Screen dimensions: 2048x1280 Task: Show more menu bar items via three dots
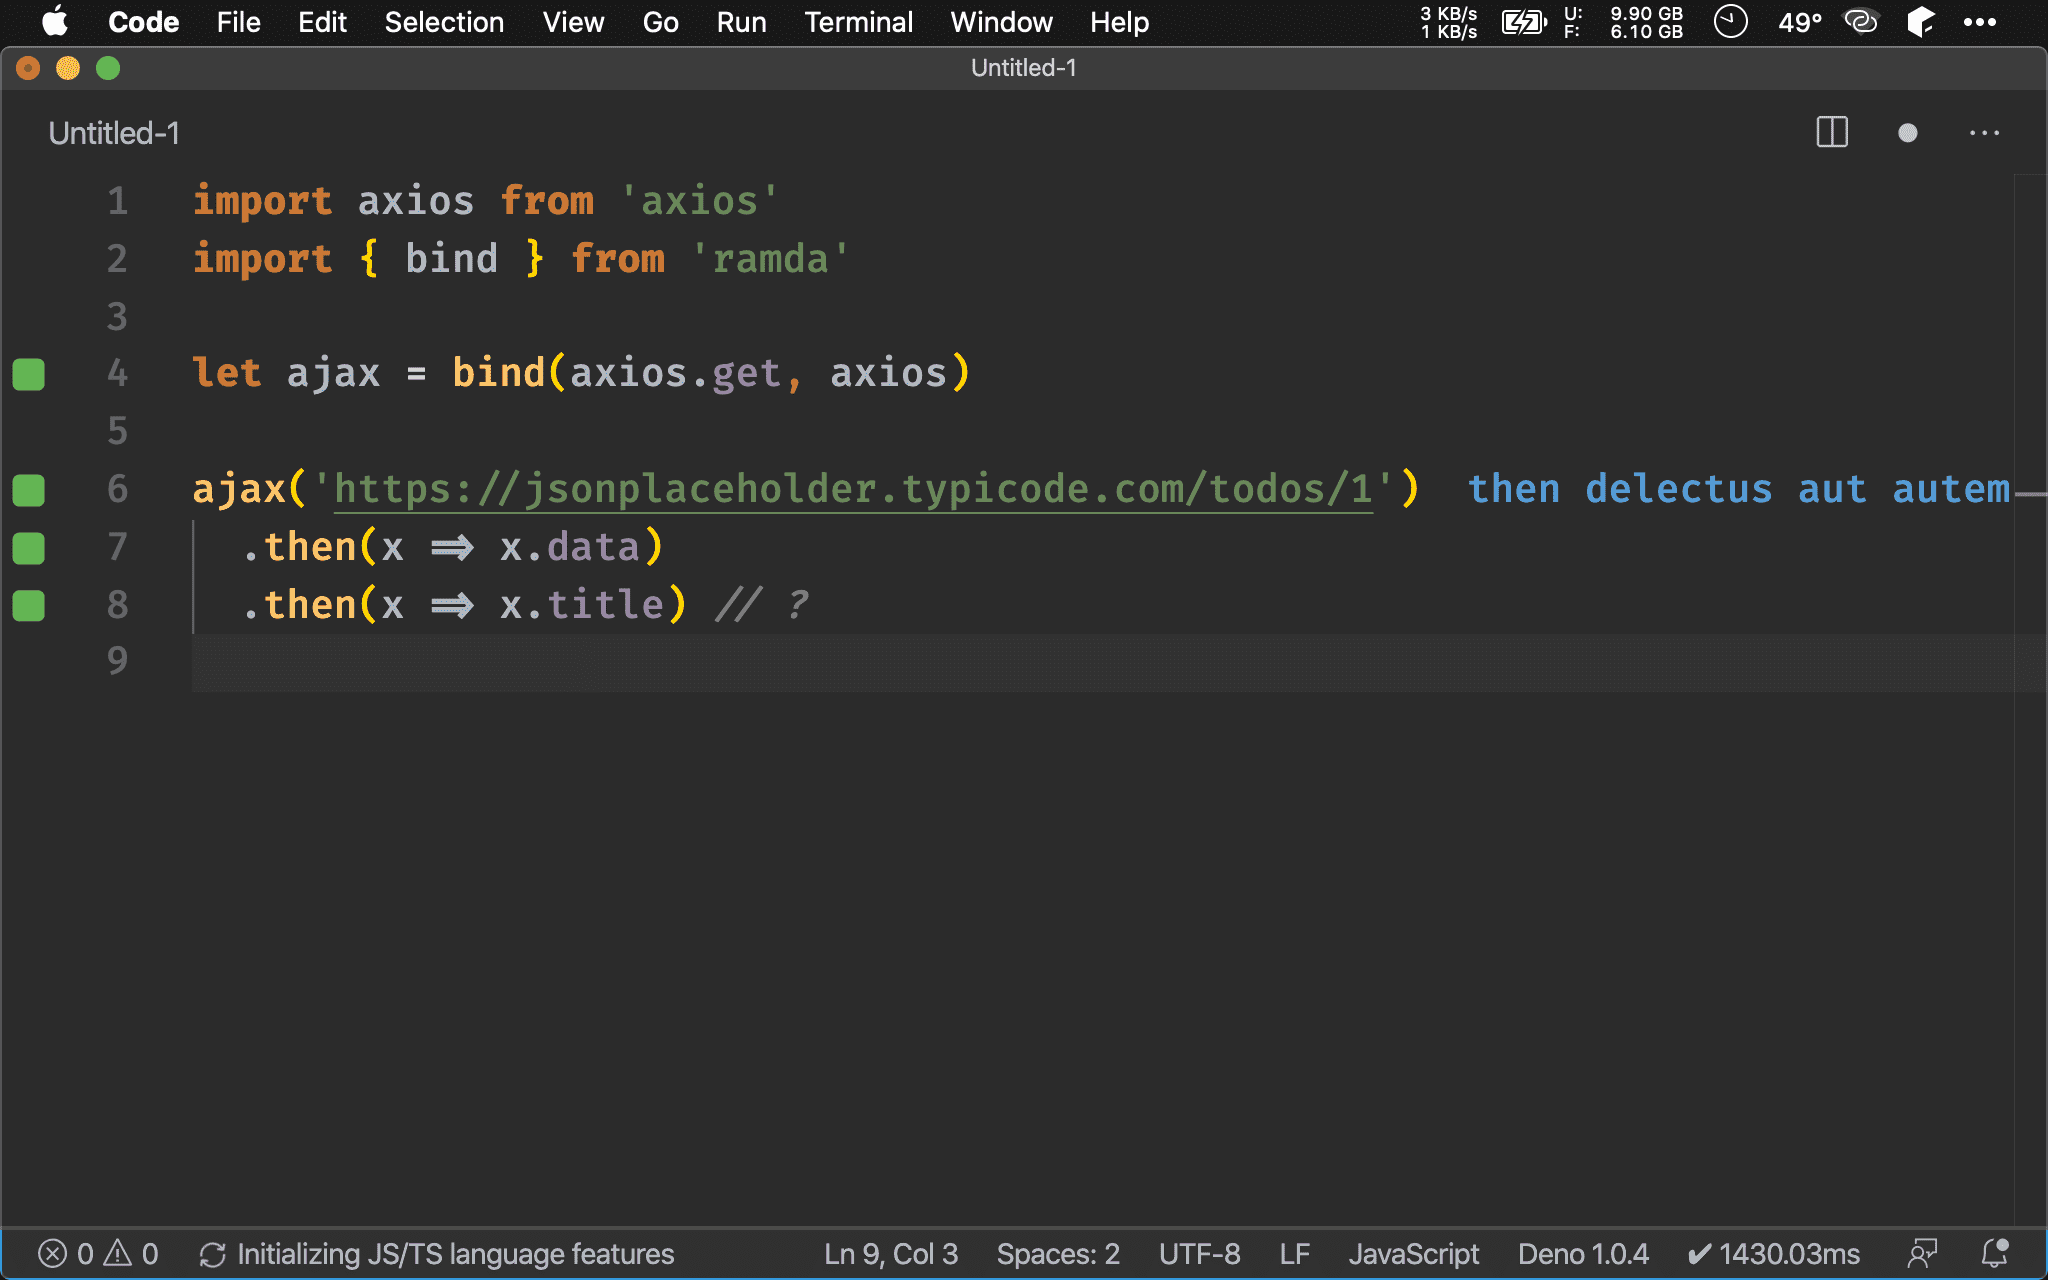[1980, 22]
